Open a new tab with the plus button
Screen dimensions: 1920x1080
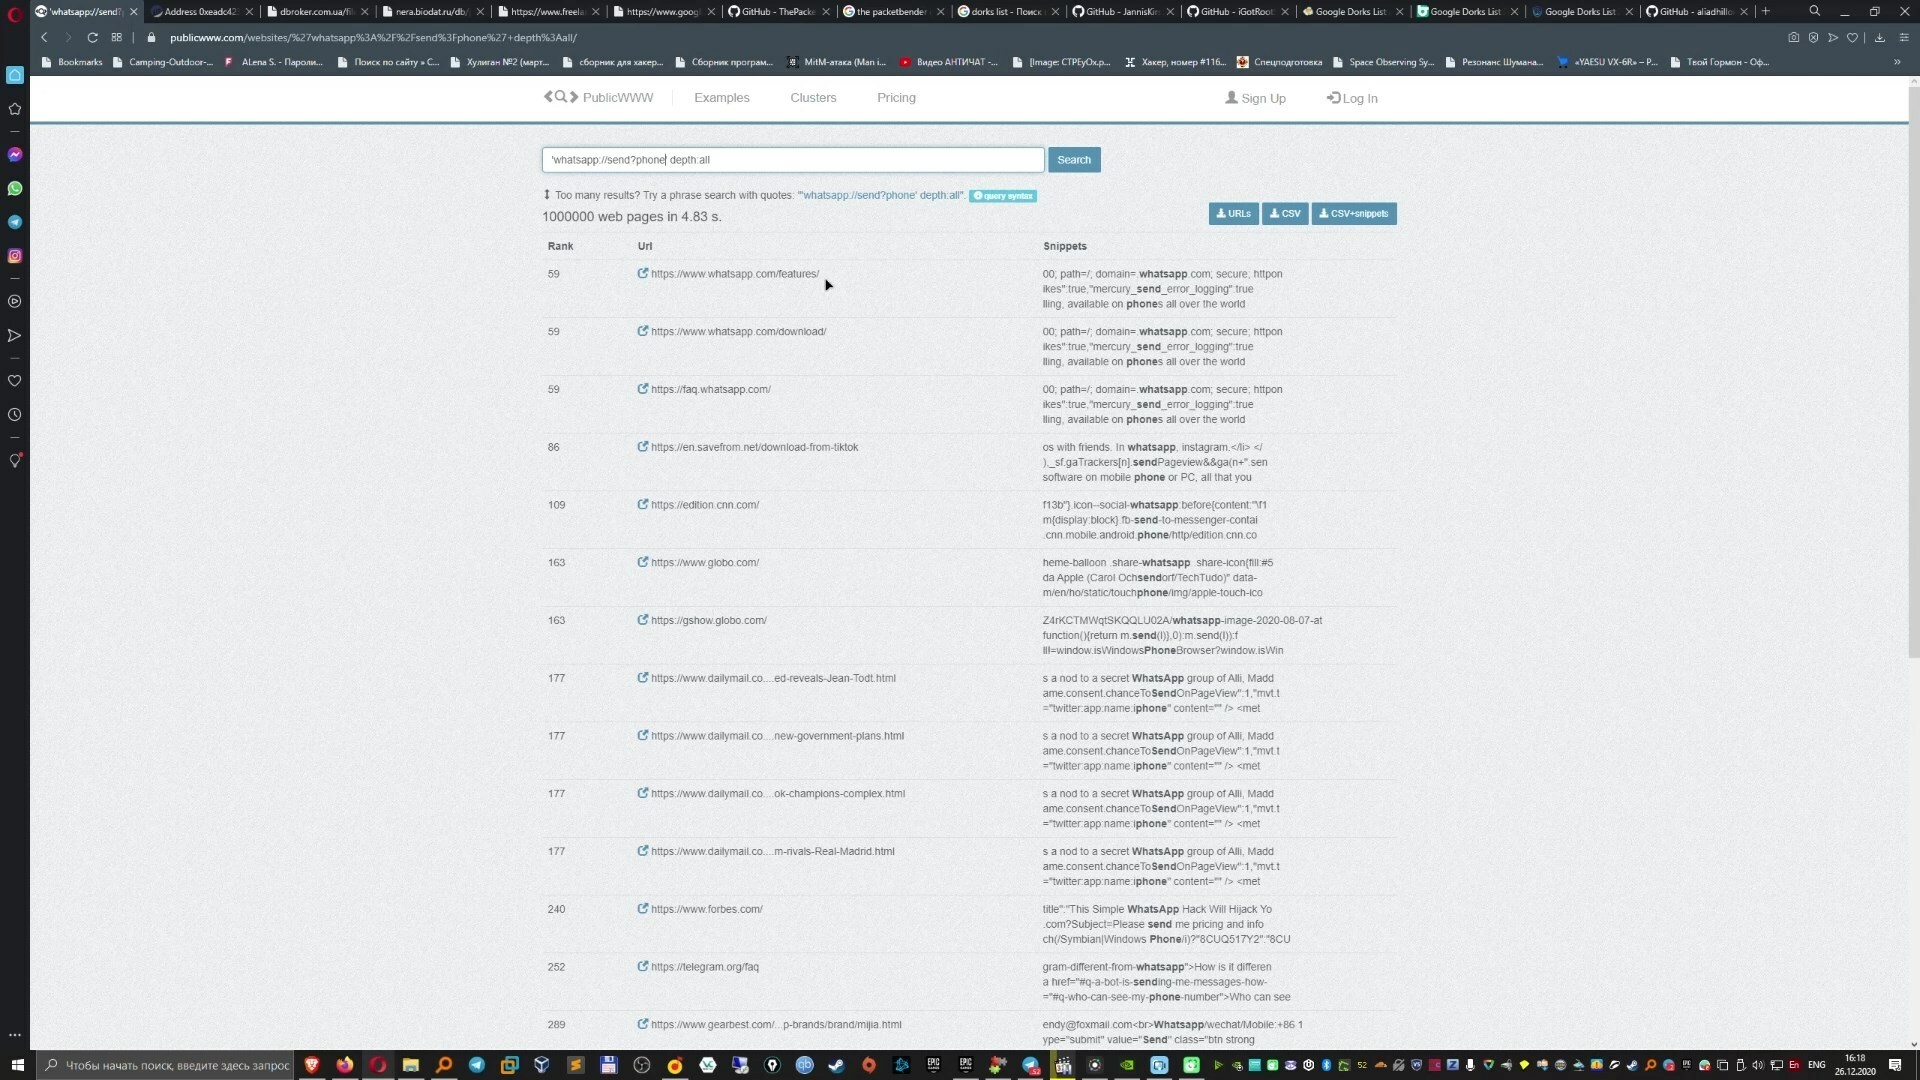pos(1765,11)
